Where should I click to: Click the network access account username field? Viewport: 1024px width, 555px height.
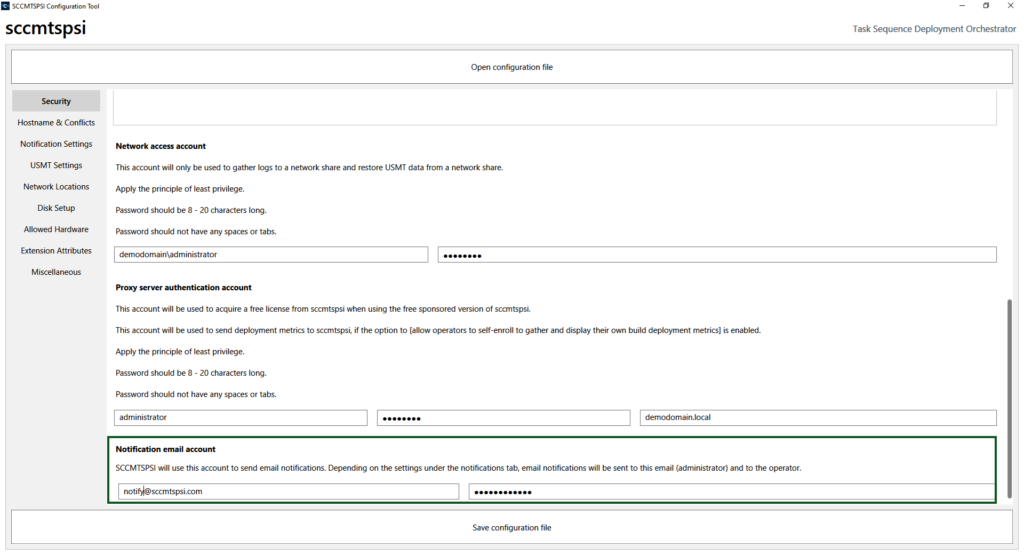pos(271,255)
